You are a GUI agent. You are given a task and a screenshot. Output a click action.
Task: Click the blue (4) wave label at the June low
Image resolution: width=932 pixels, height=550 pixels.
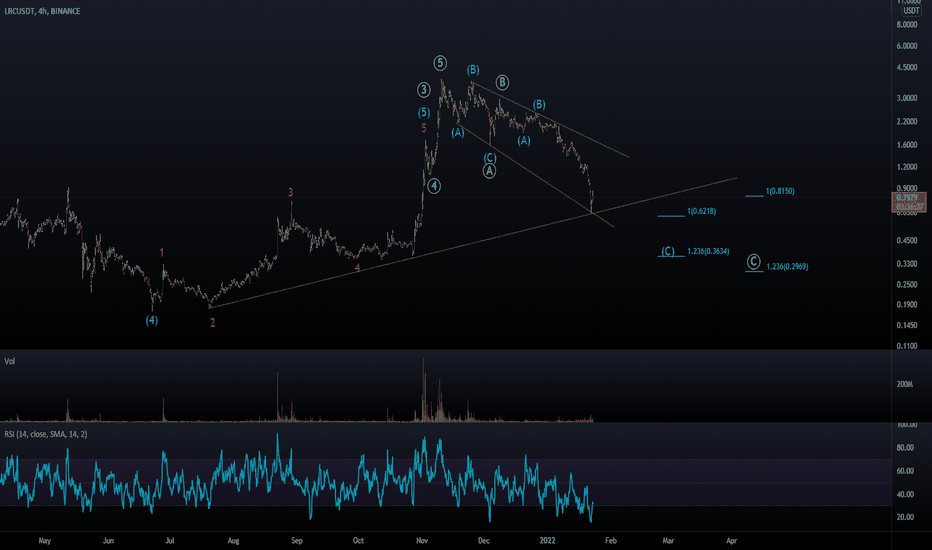point(152,320)
